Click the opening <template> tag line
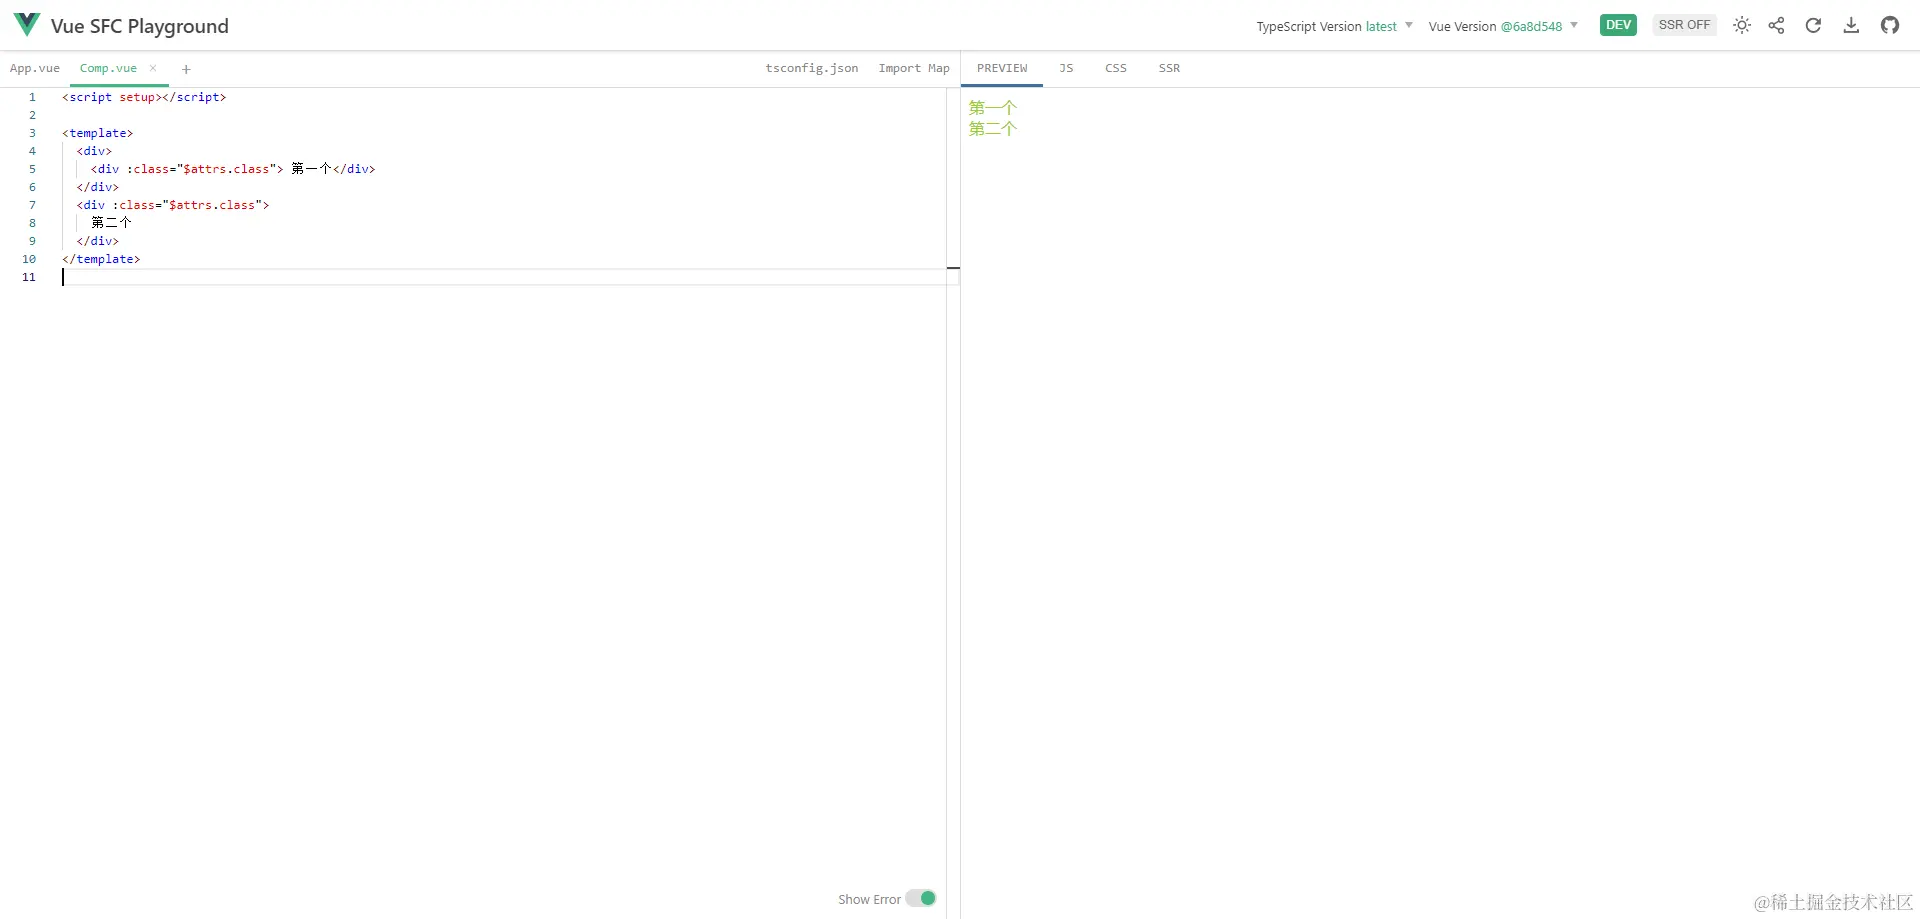This screenshot has height=919, width=1920. click(97, 133)
